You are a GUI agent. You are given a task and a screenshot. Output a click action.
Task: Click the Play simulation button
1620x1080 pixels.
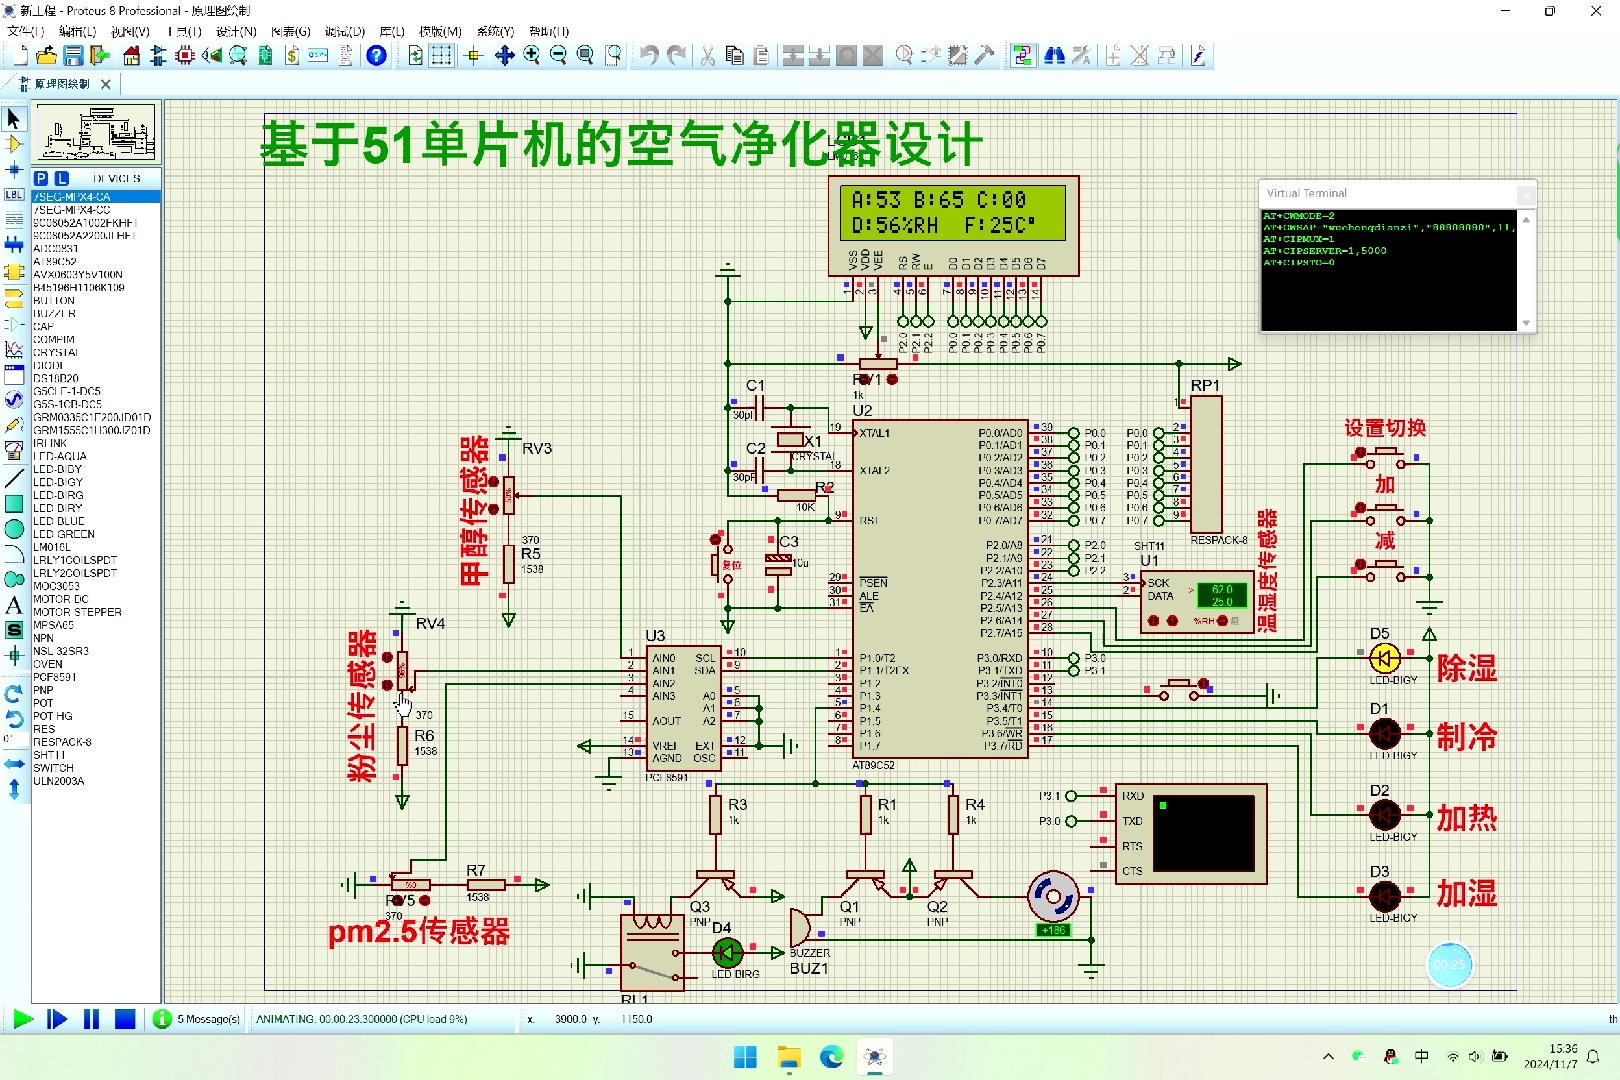pyautogui.click(x=23, y=1019)
